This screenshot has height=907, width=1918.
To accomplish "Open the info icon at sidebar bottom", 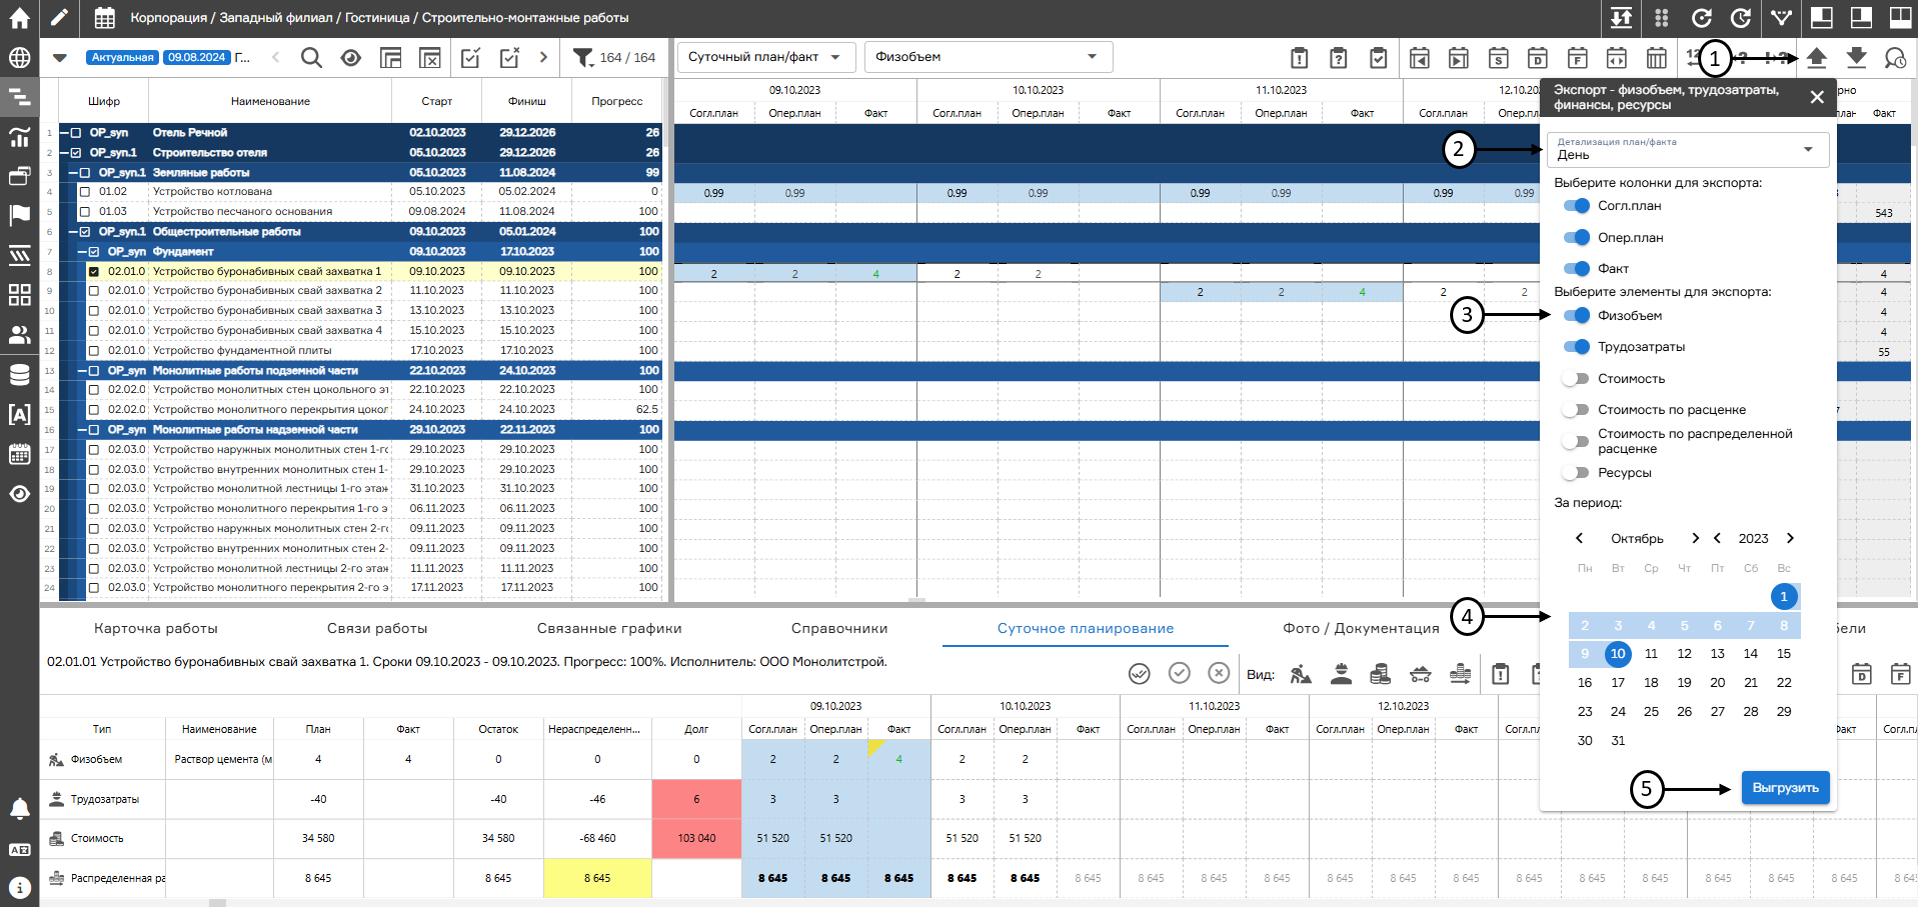I will pos(19,887).
